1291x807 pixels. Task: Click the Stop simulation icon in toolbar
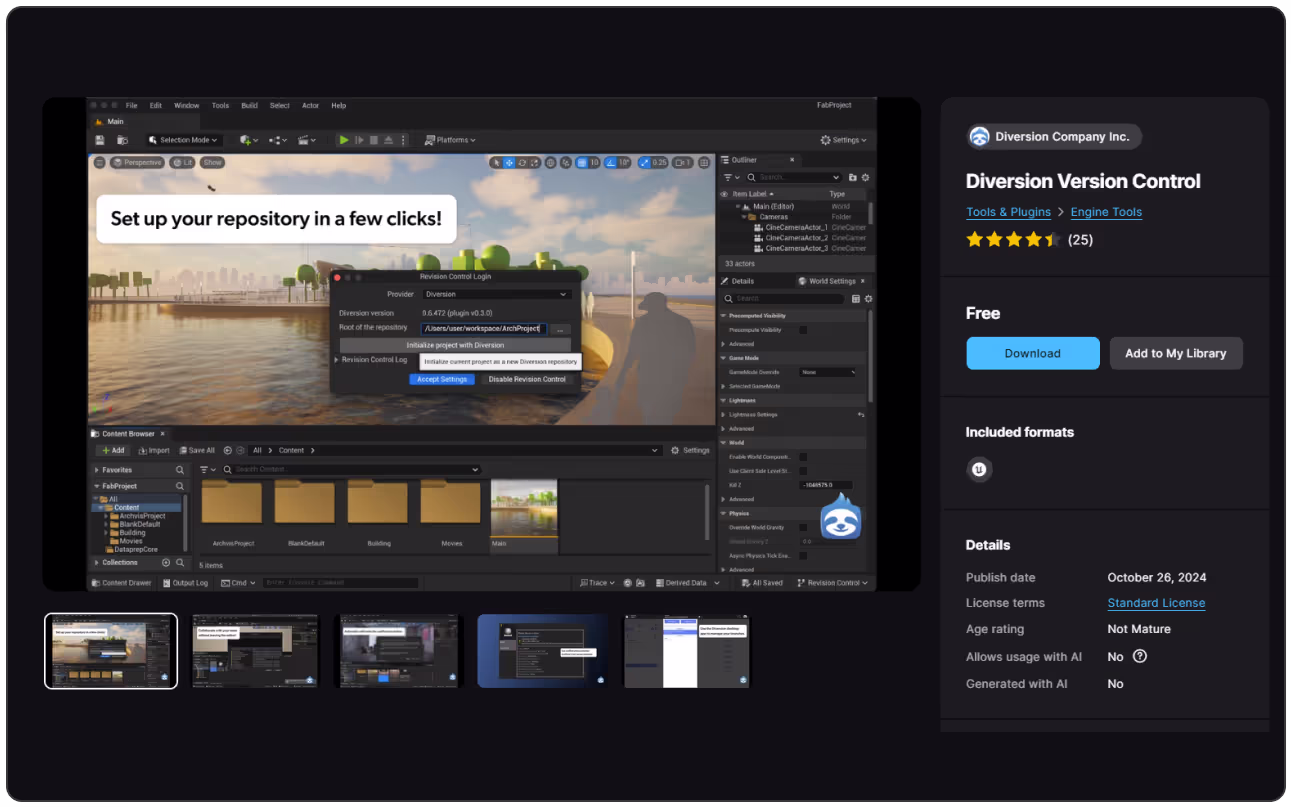click(x=374, y=140)
